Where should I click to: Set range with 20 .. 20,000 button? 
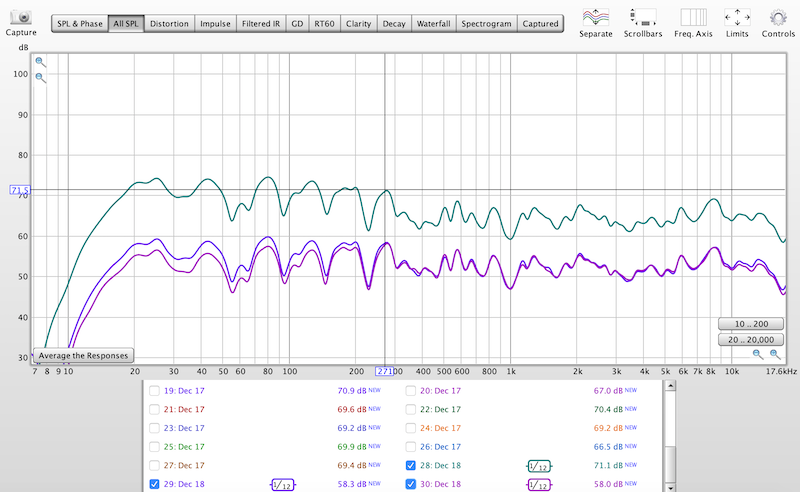(x=751, y=339)
